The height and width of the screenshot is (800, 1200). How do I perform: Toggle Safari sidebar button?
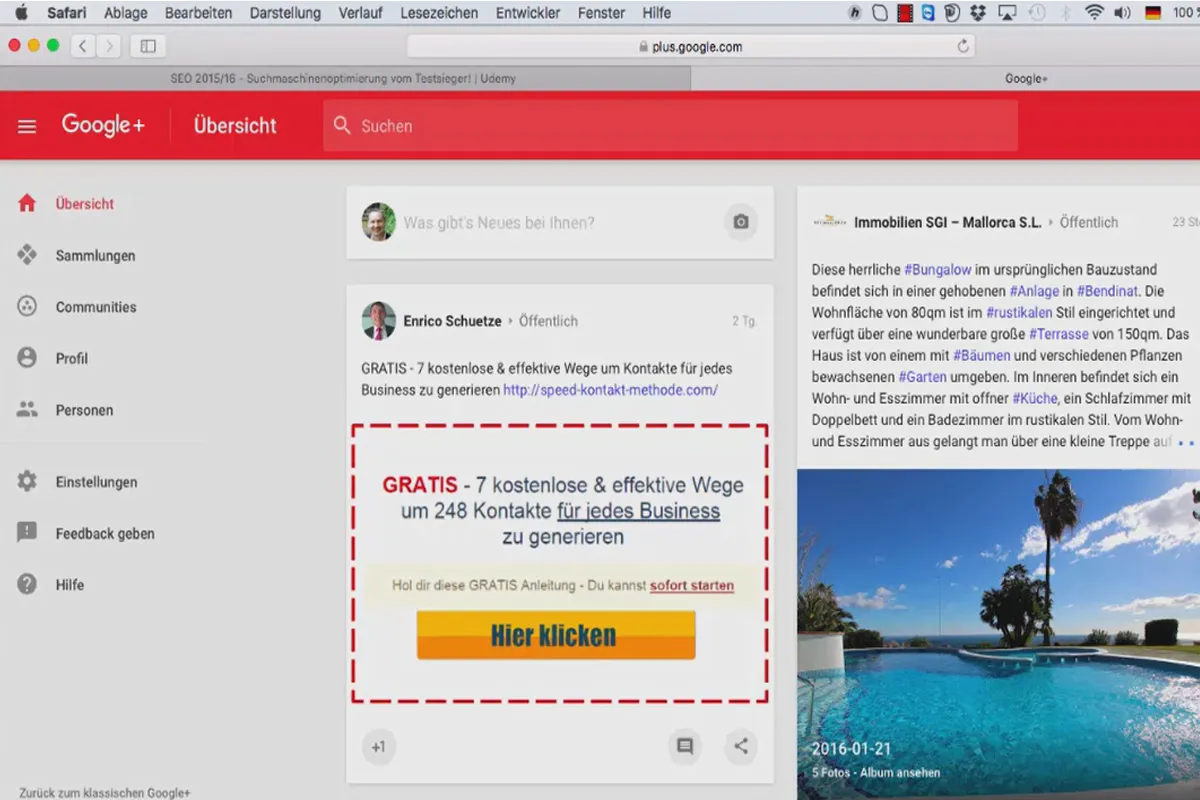148,46
